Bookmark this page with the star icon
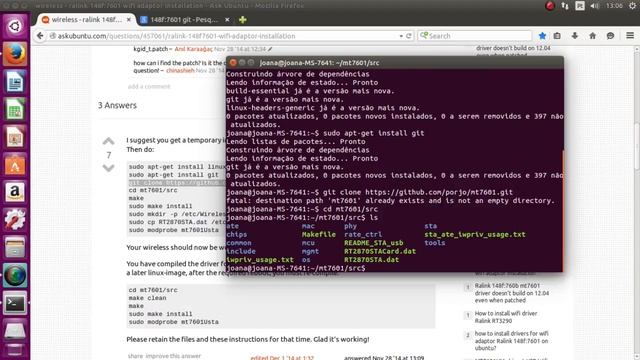Image resolution: width=640 pixels, height=360 pixels. click(542, 36)
